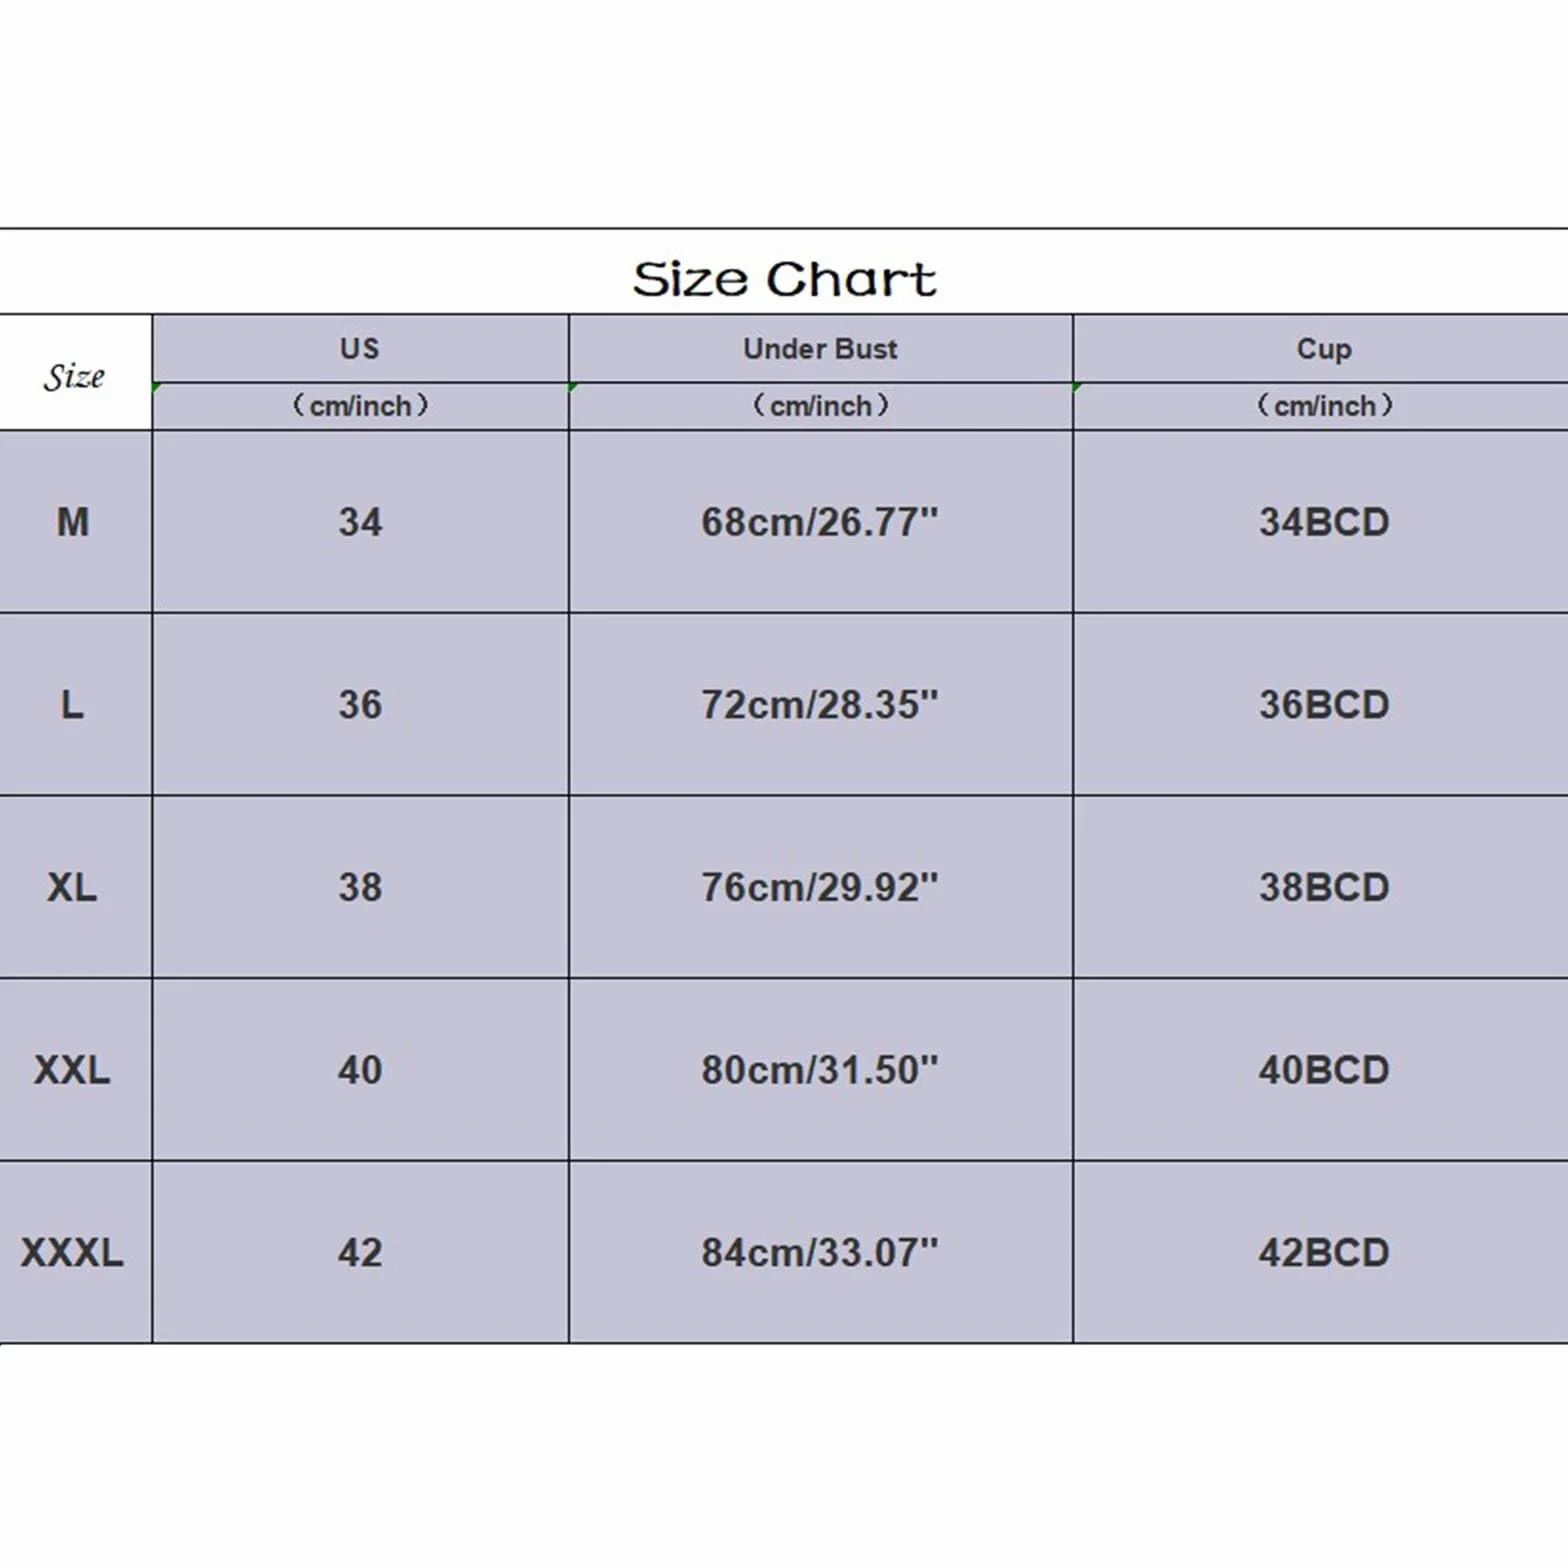1568x1568 pixels.
Task: Select the L size row label
Action: [x=75, y=705]
